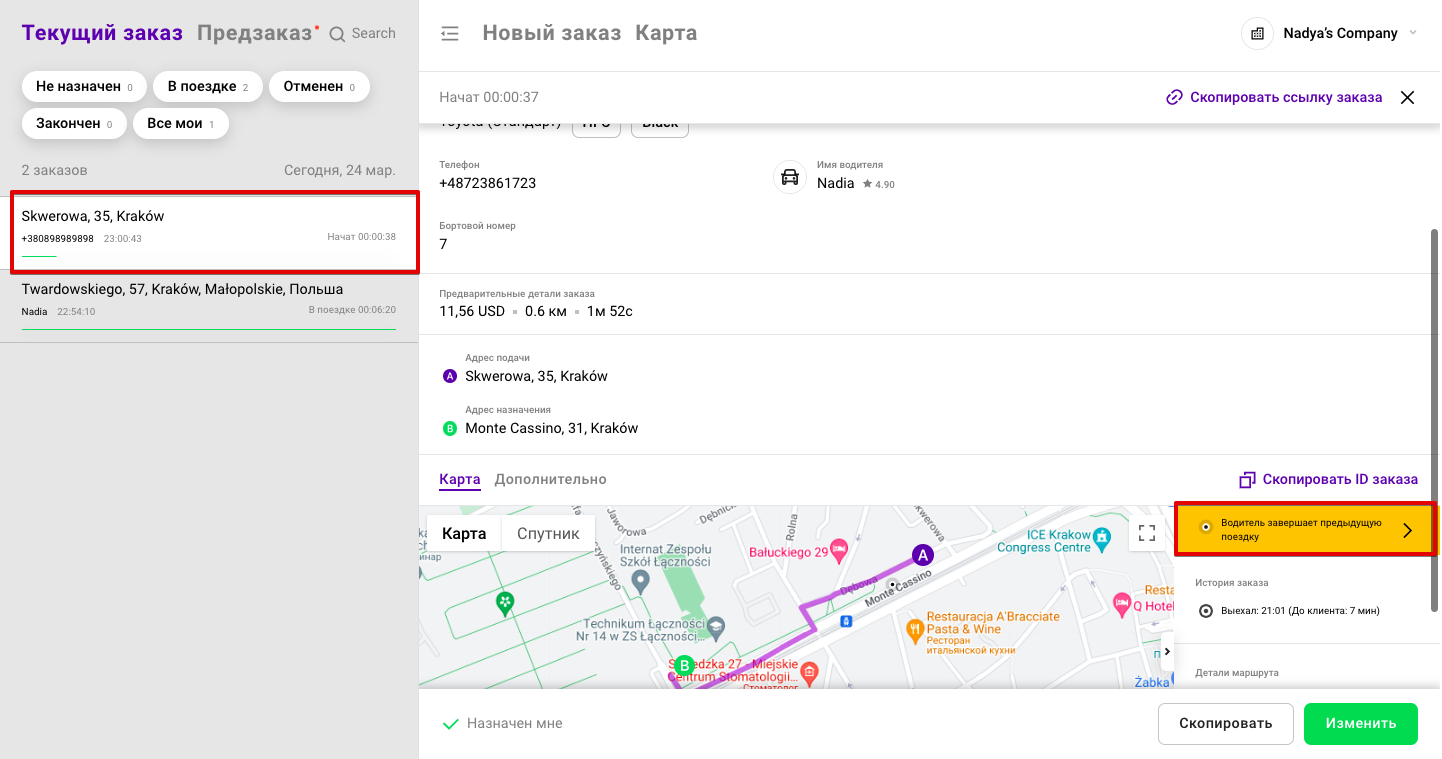Click the driver car icon
1442x759 pixels.
click(x=790, y=178)
